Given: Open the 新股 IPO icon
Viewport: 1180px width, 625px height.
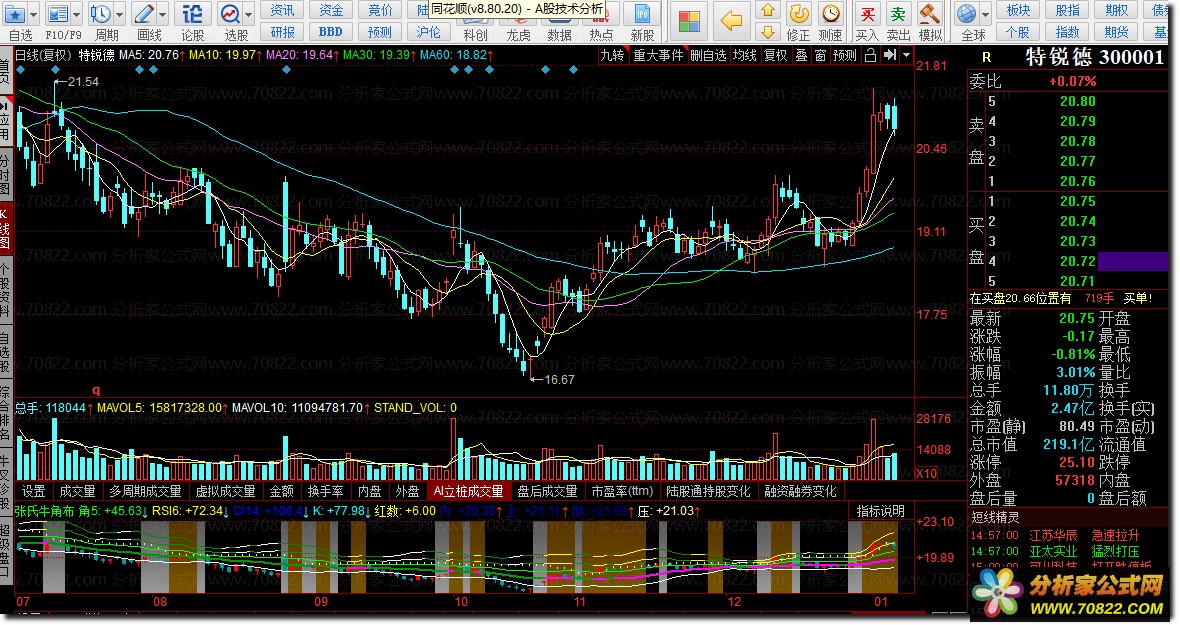Looking at the screenshot, I should (642, 14).
